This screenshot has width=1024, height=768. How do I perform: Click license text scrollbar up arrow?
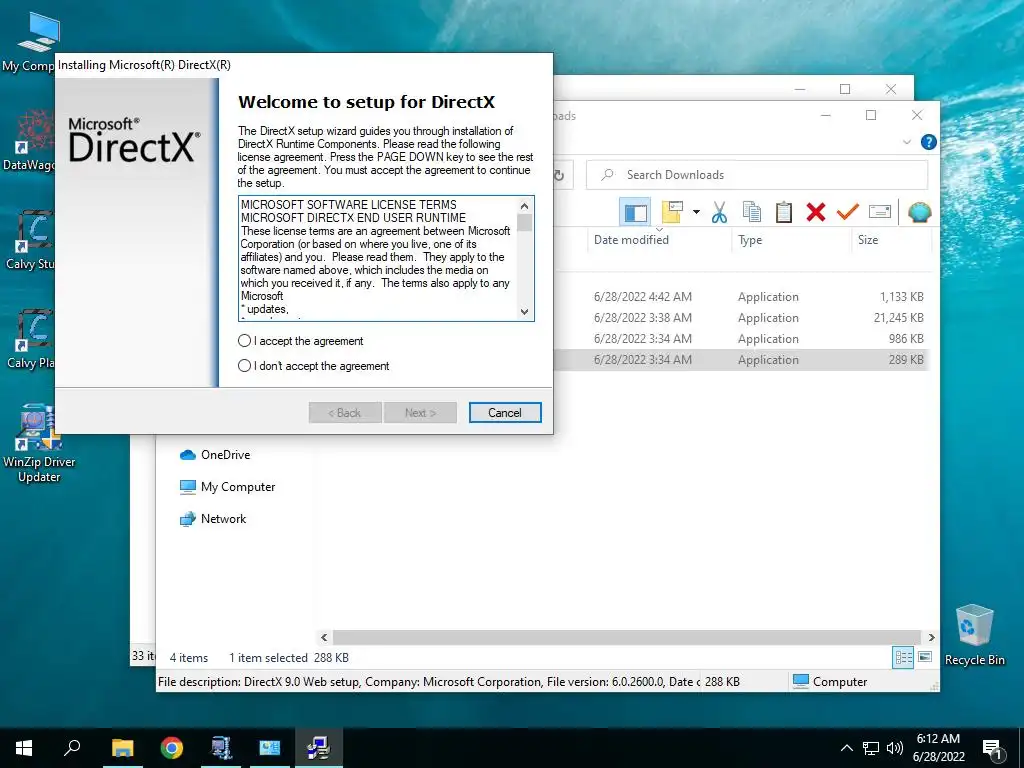point(524,206)
